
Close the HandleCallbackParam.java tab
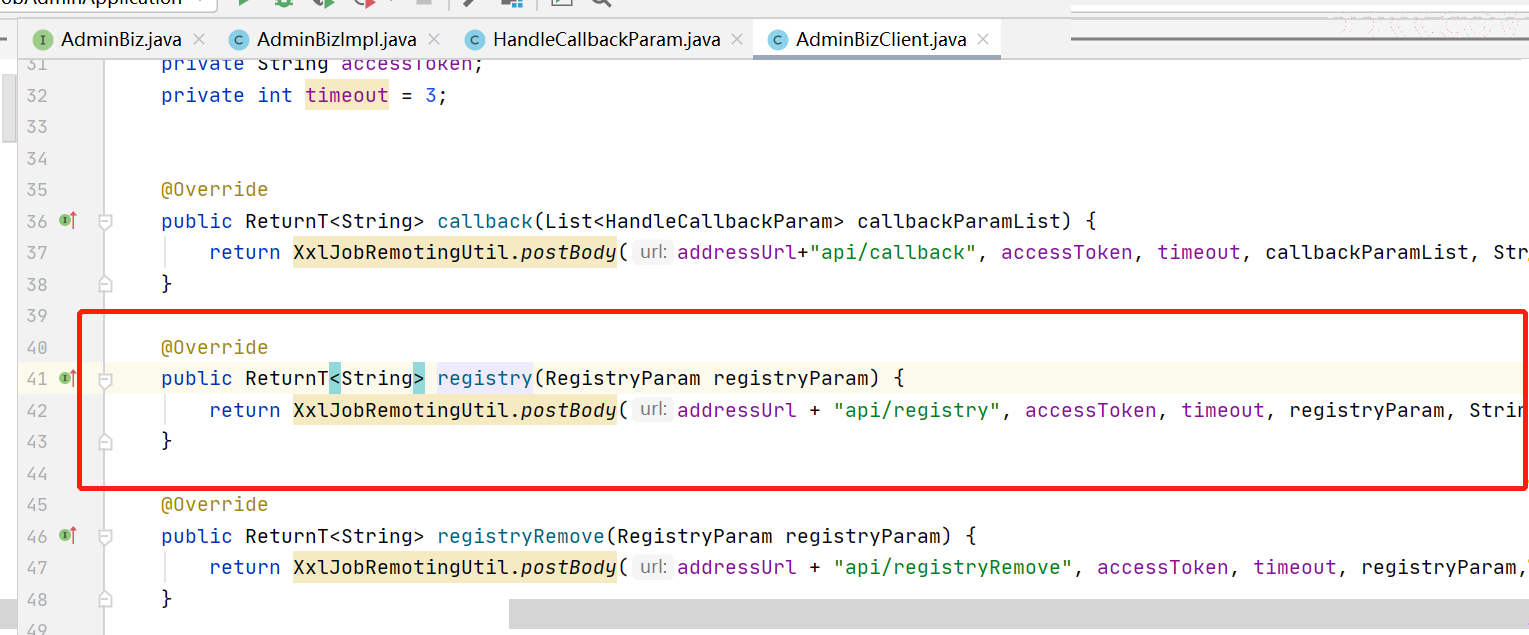click(x=738, y=39)
